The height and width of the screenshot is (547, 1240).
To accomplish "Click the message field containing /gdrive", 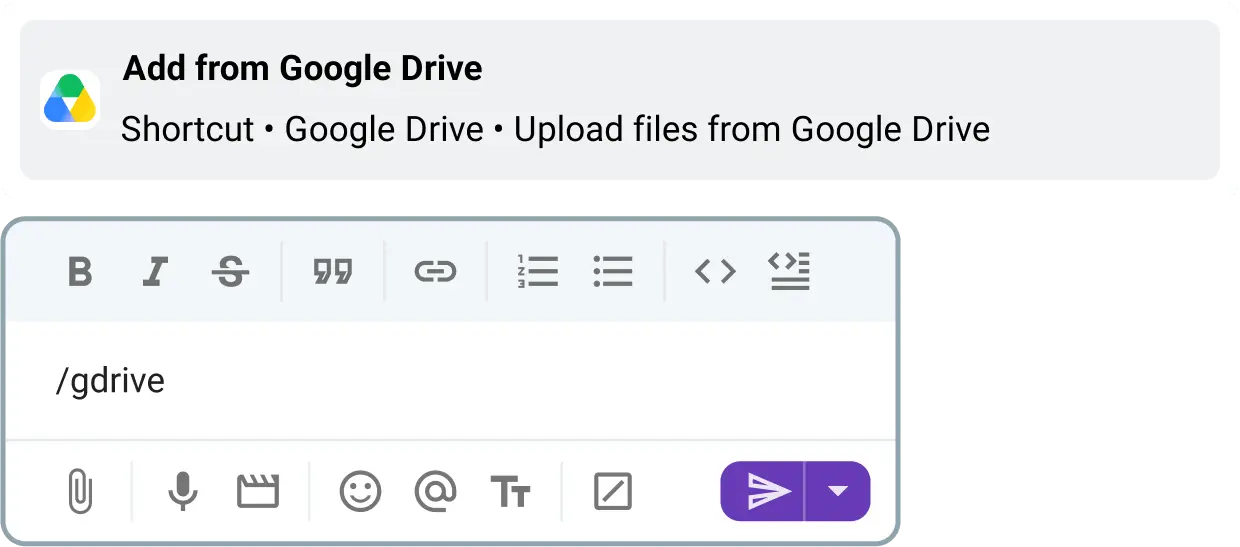I will coord(450,381).
